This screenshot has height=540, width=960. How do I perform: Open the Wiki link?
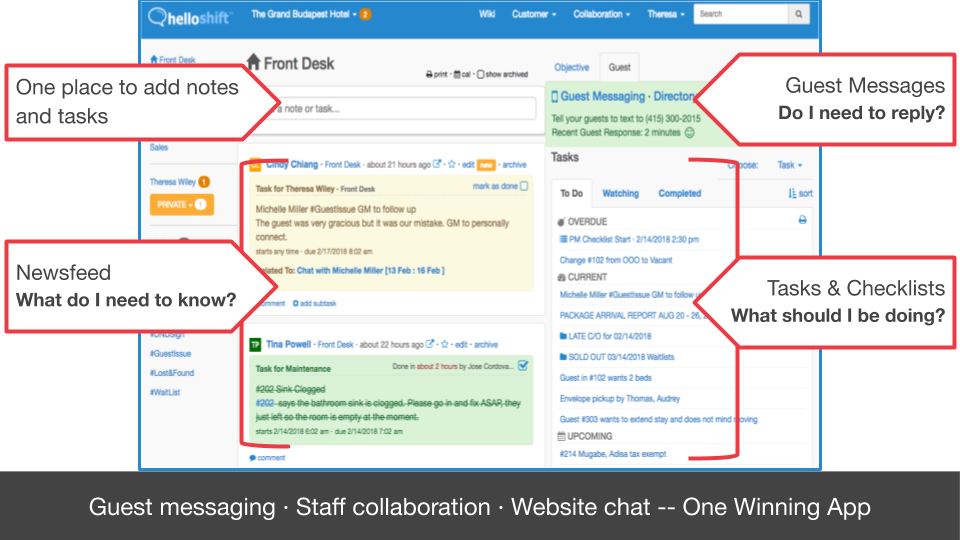click(x=487, y=15)
